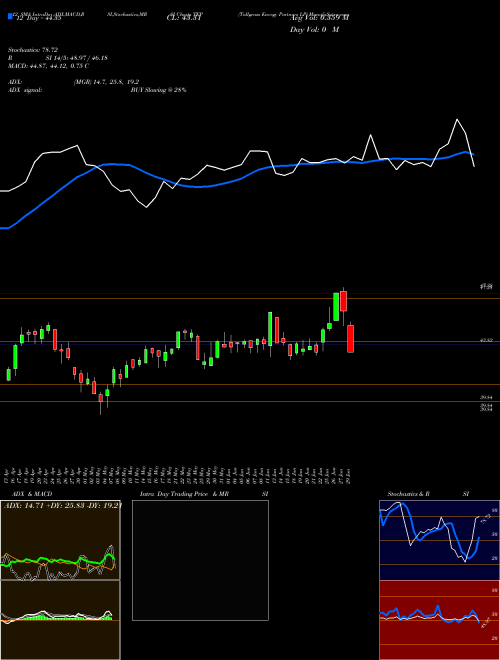Viewport: 500px width, 660px height.
Task: Select the BUY signal text
Action: pos(159,90)
